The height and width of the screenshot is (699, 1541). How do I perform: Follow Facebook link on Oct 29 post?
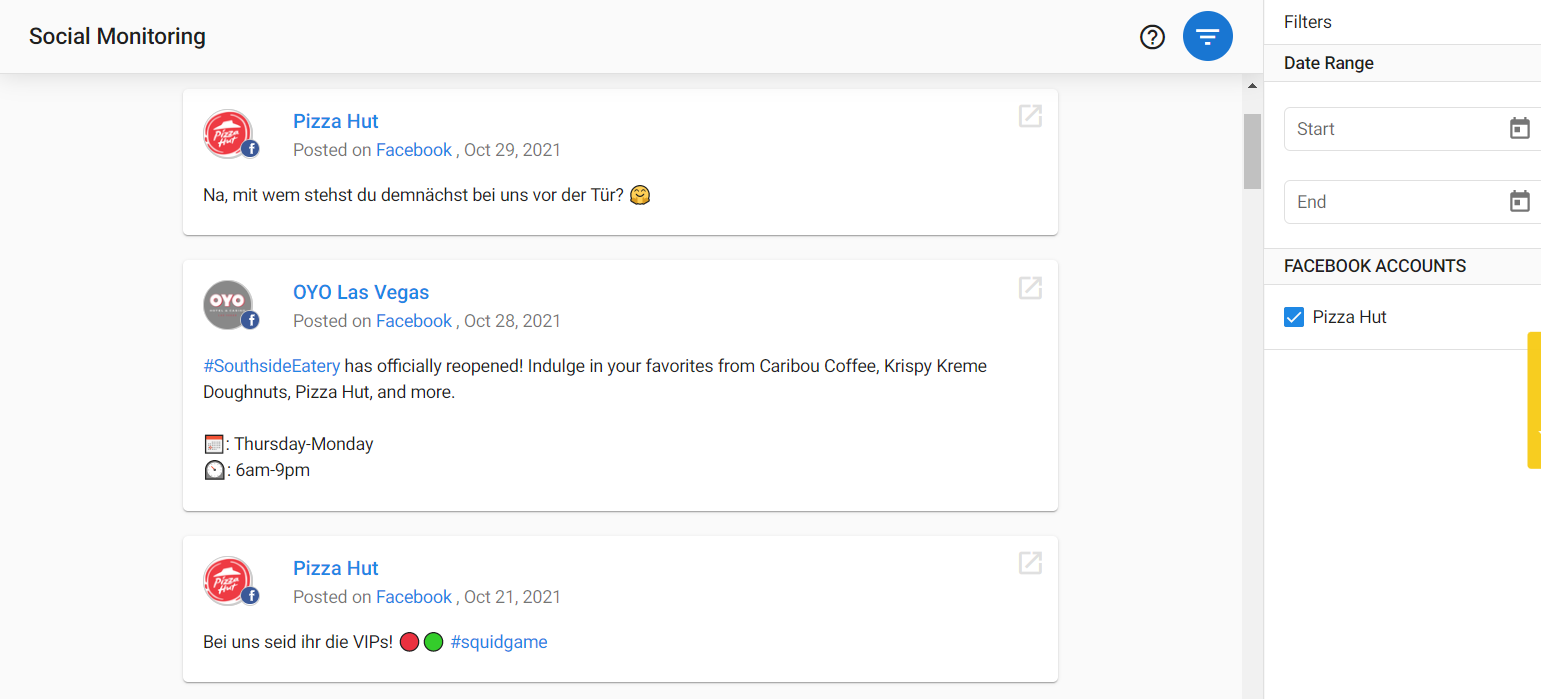414,150
